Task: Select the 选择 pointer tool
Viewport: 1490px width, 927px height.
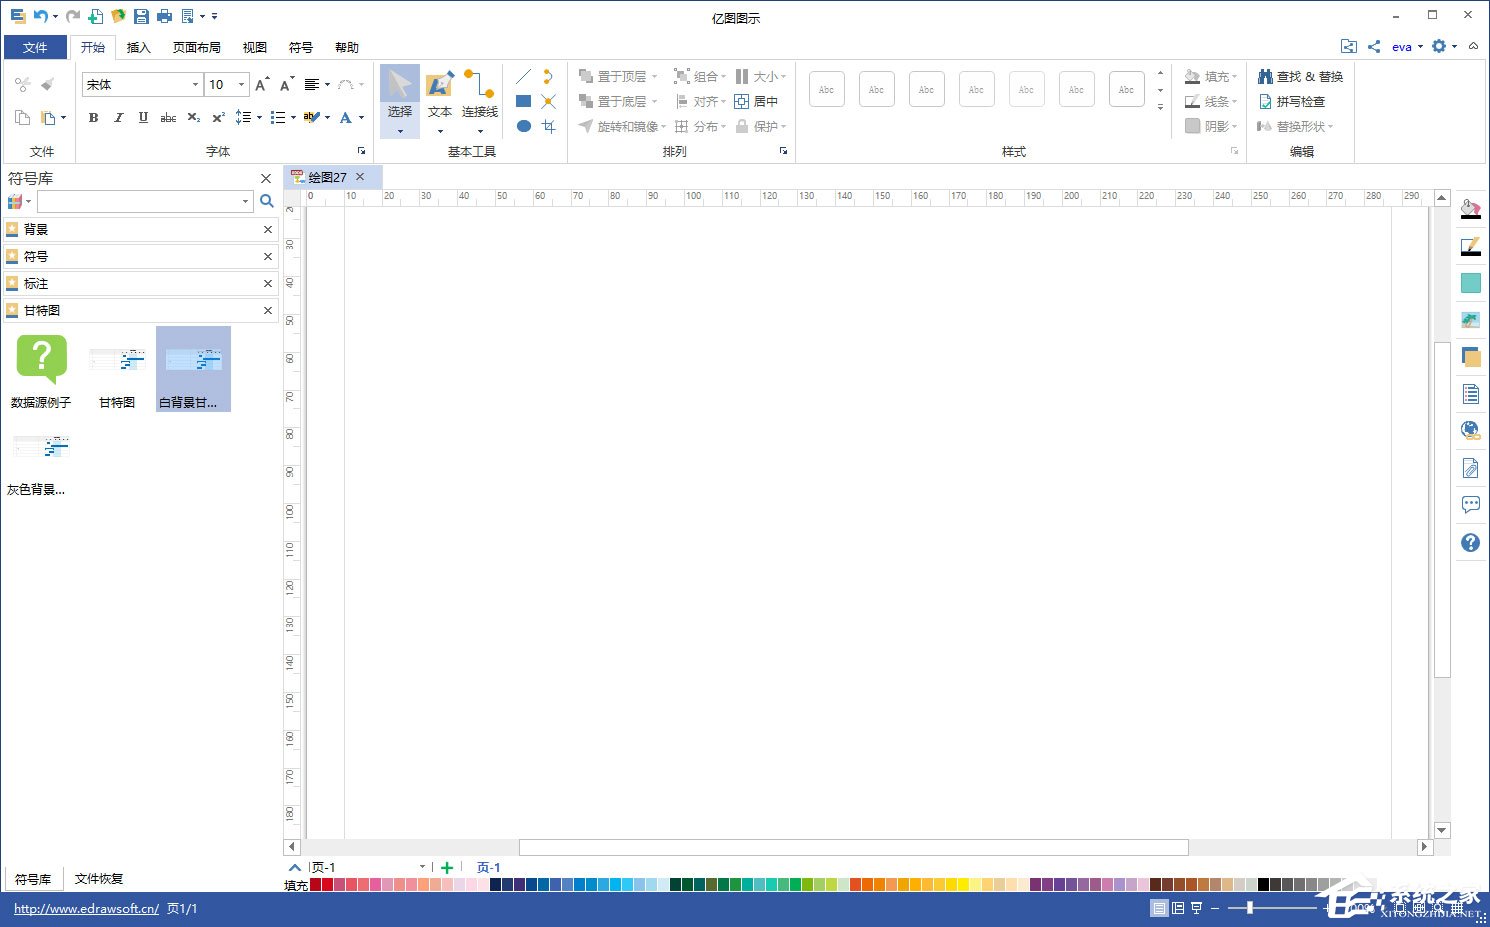Action: [x=399, y=101]
